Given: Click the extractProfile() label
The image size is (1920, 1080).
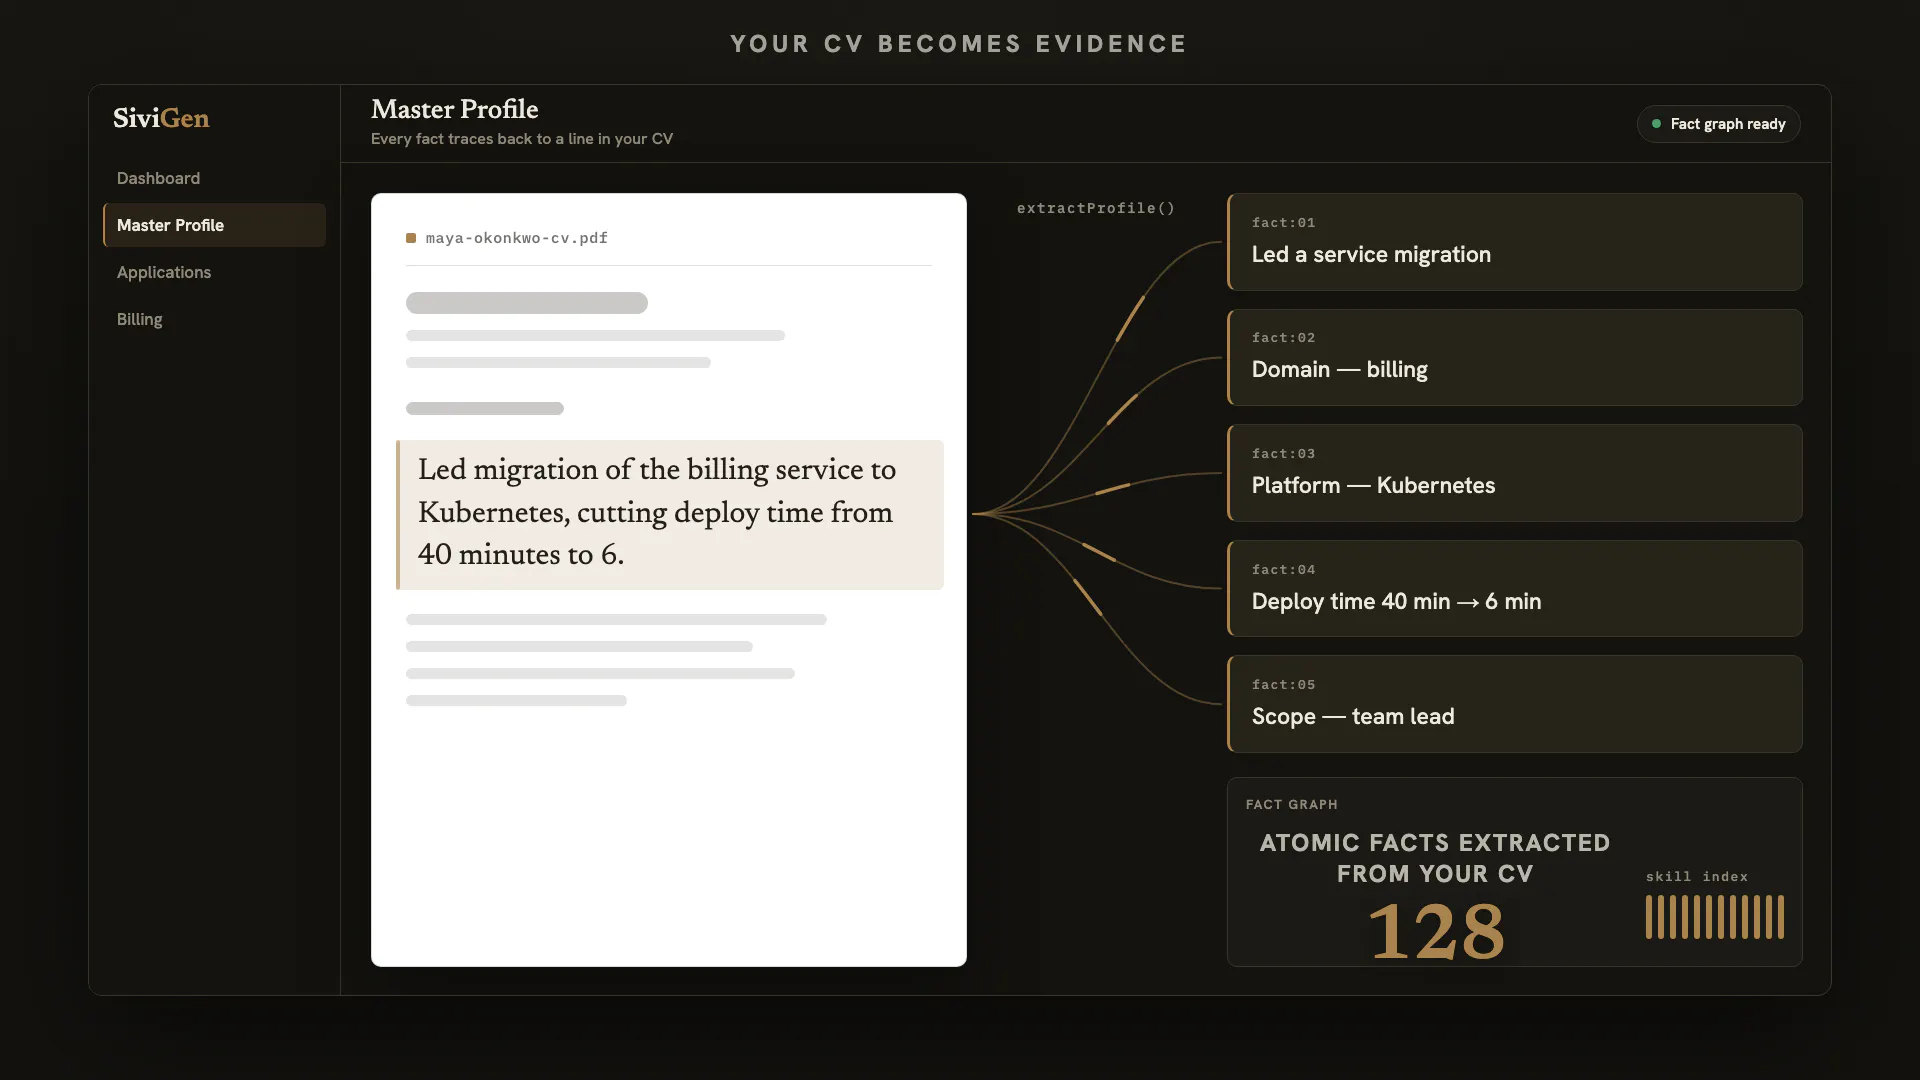Looking at the screenshot, I should (x=1096, y=208).
